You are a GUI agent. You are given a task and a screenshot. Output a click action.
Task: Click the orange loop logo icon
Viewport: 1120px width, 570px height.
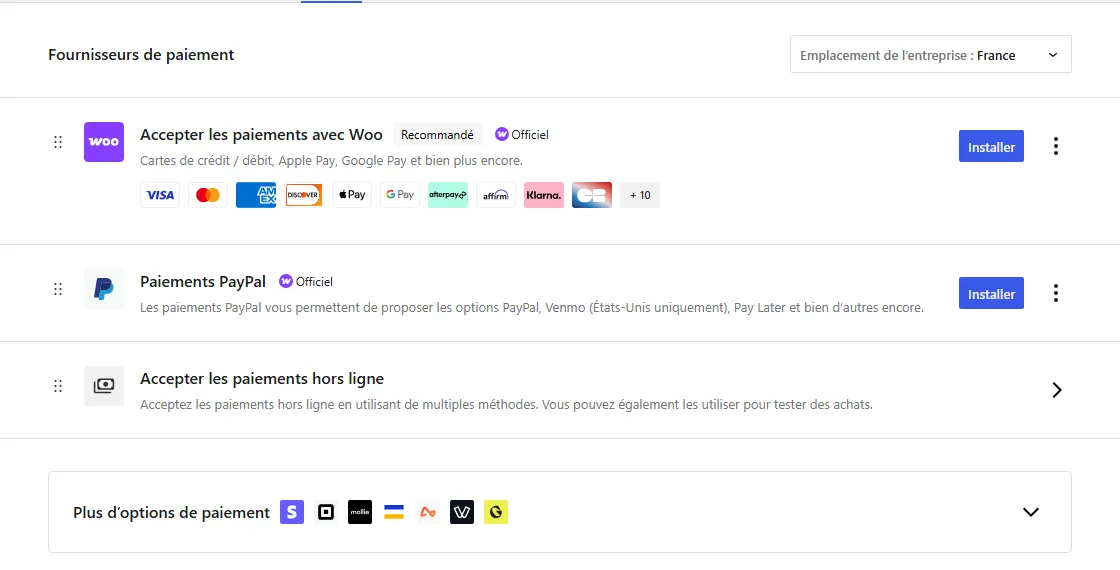tap(428, 512)
